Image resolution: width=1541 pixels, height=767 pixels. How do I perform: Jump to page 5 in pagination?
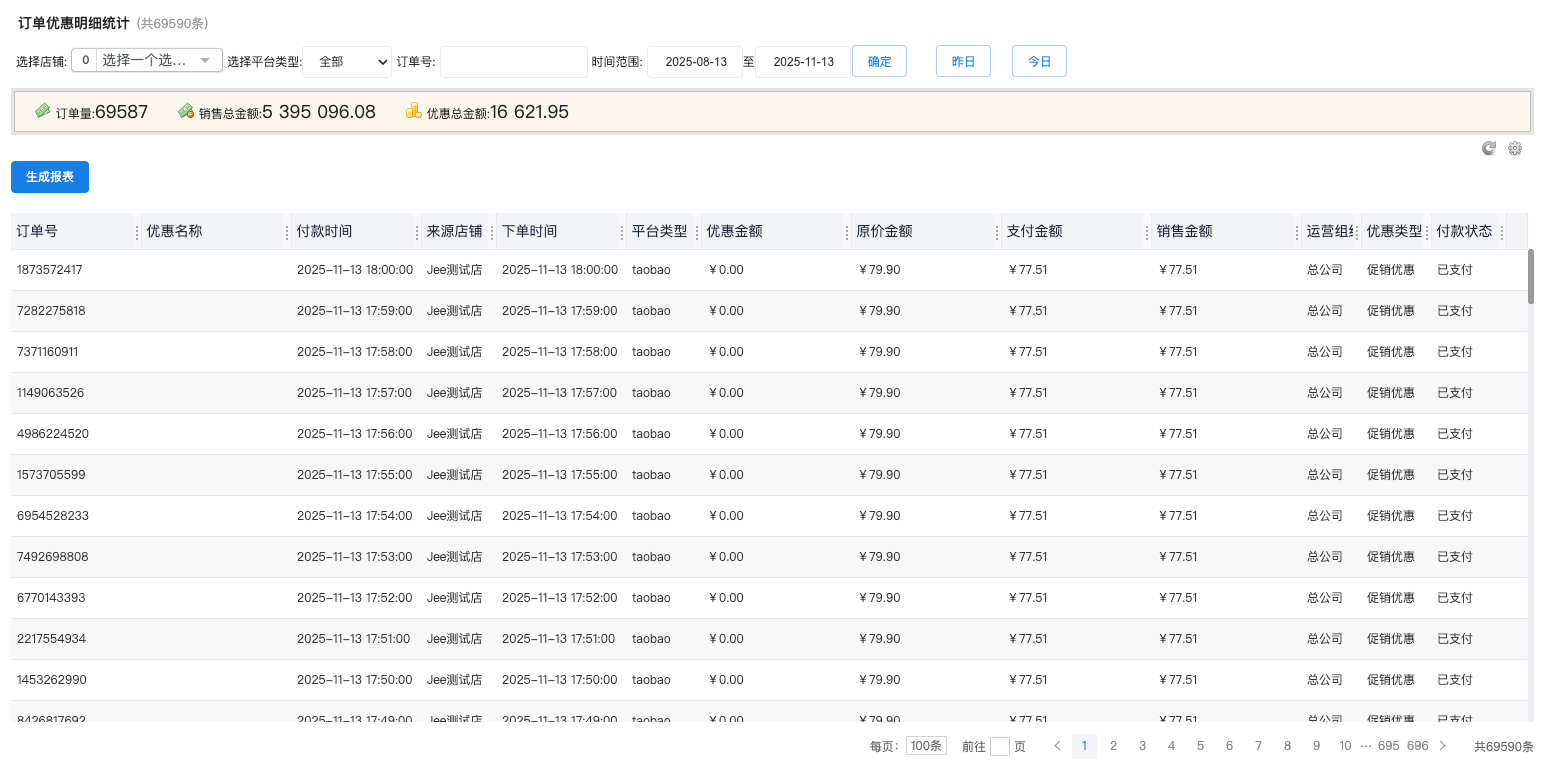point(1200,746)
